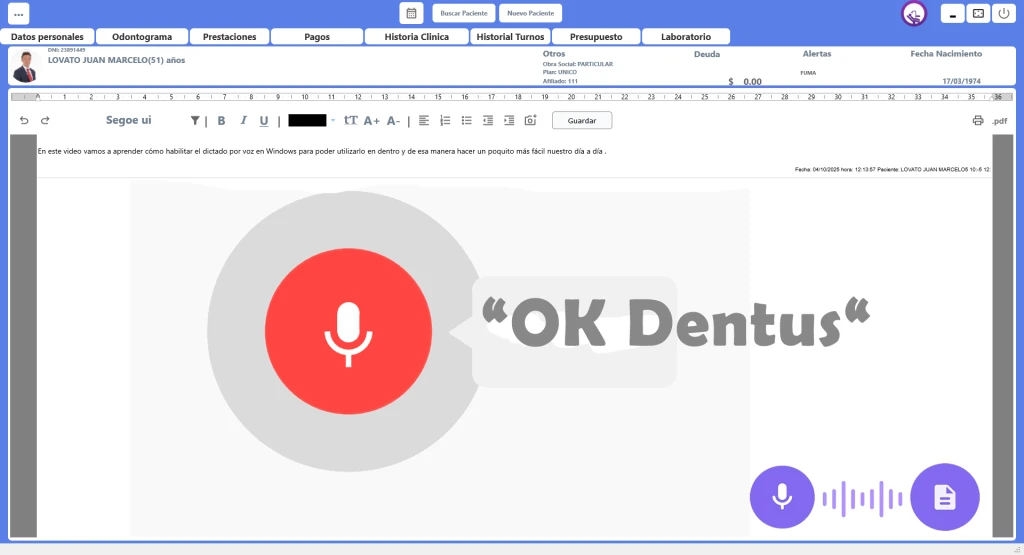Open the Presupuesto tab
Viewport: 1024px width, 555px height.
pos(595,37)
